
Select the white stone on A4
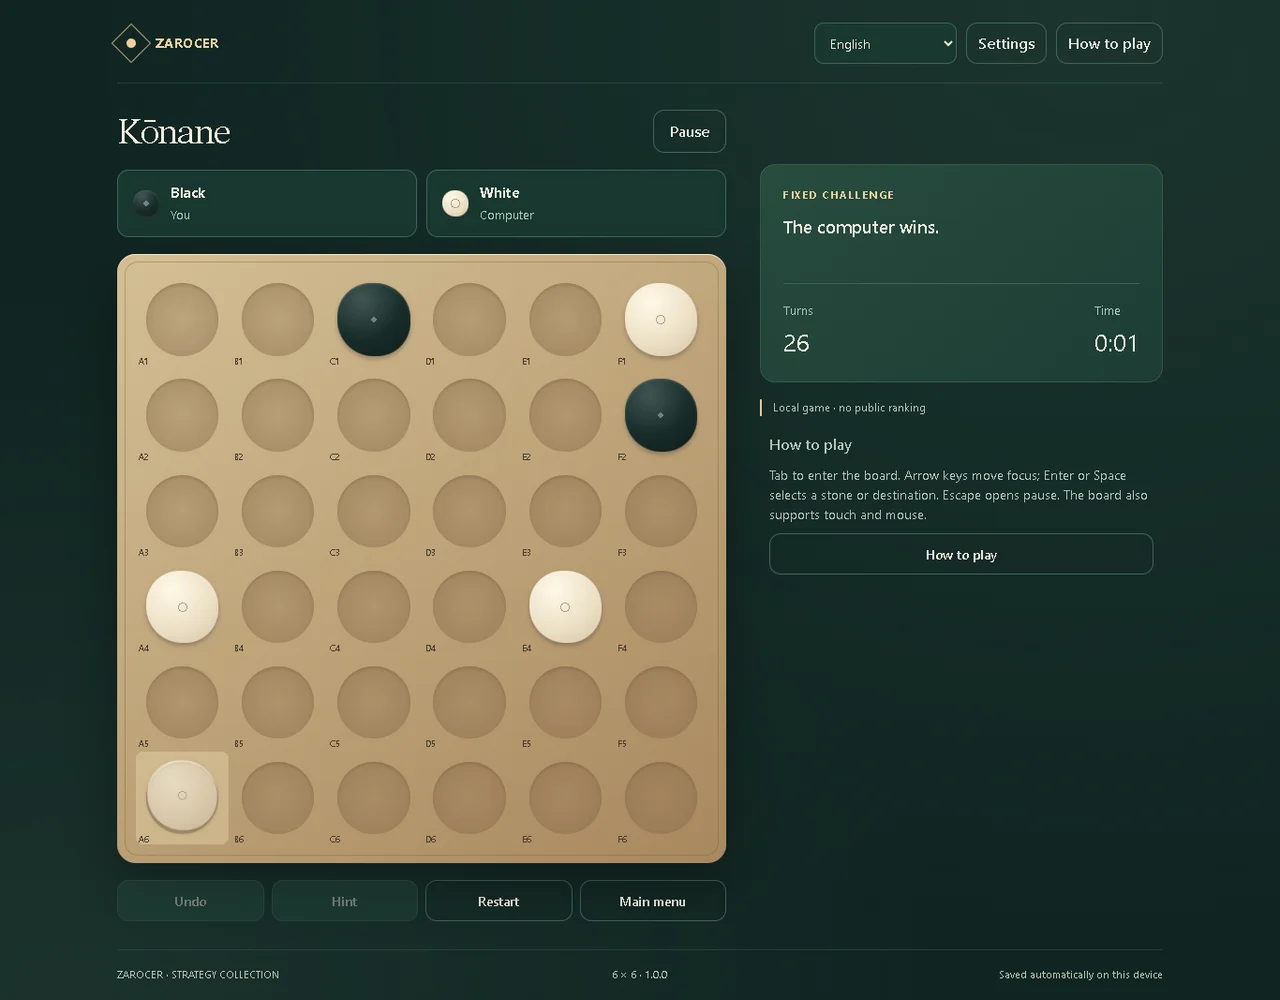182,607
